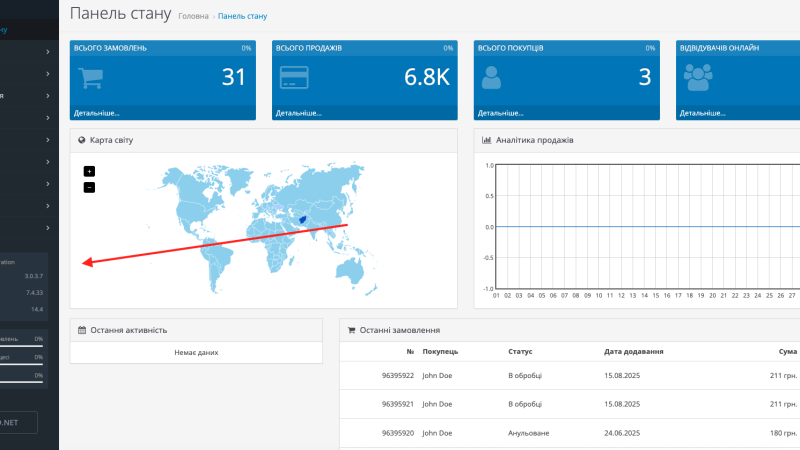Click date 15.08.2025 in order 96395922 row
The width and height of the screenshot is (800, 450).
[622, 376]
